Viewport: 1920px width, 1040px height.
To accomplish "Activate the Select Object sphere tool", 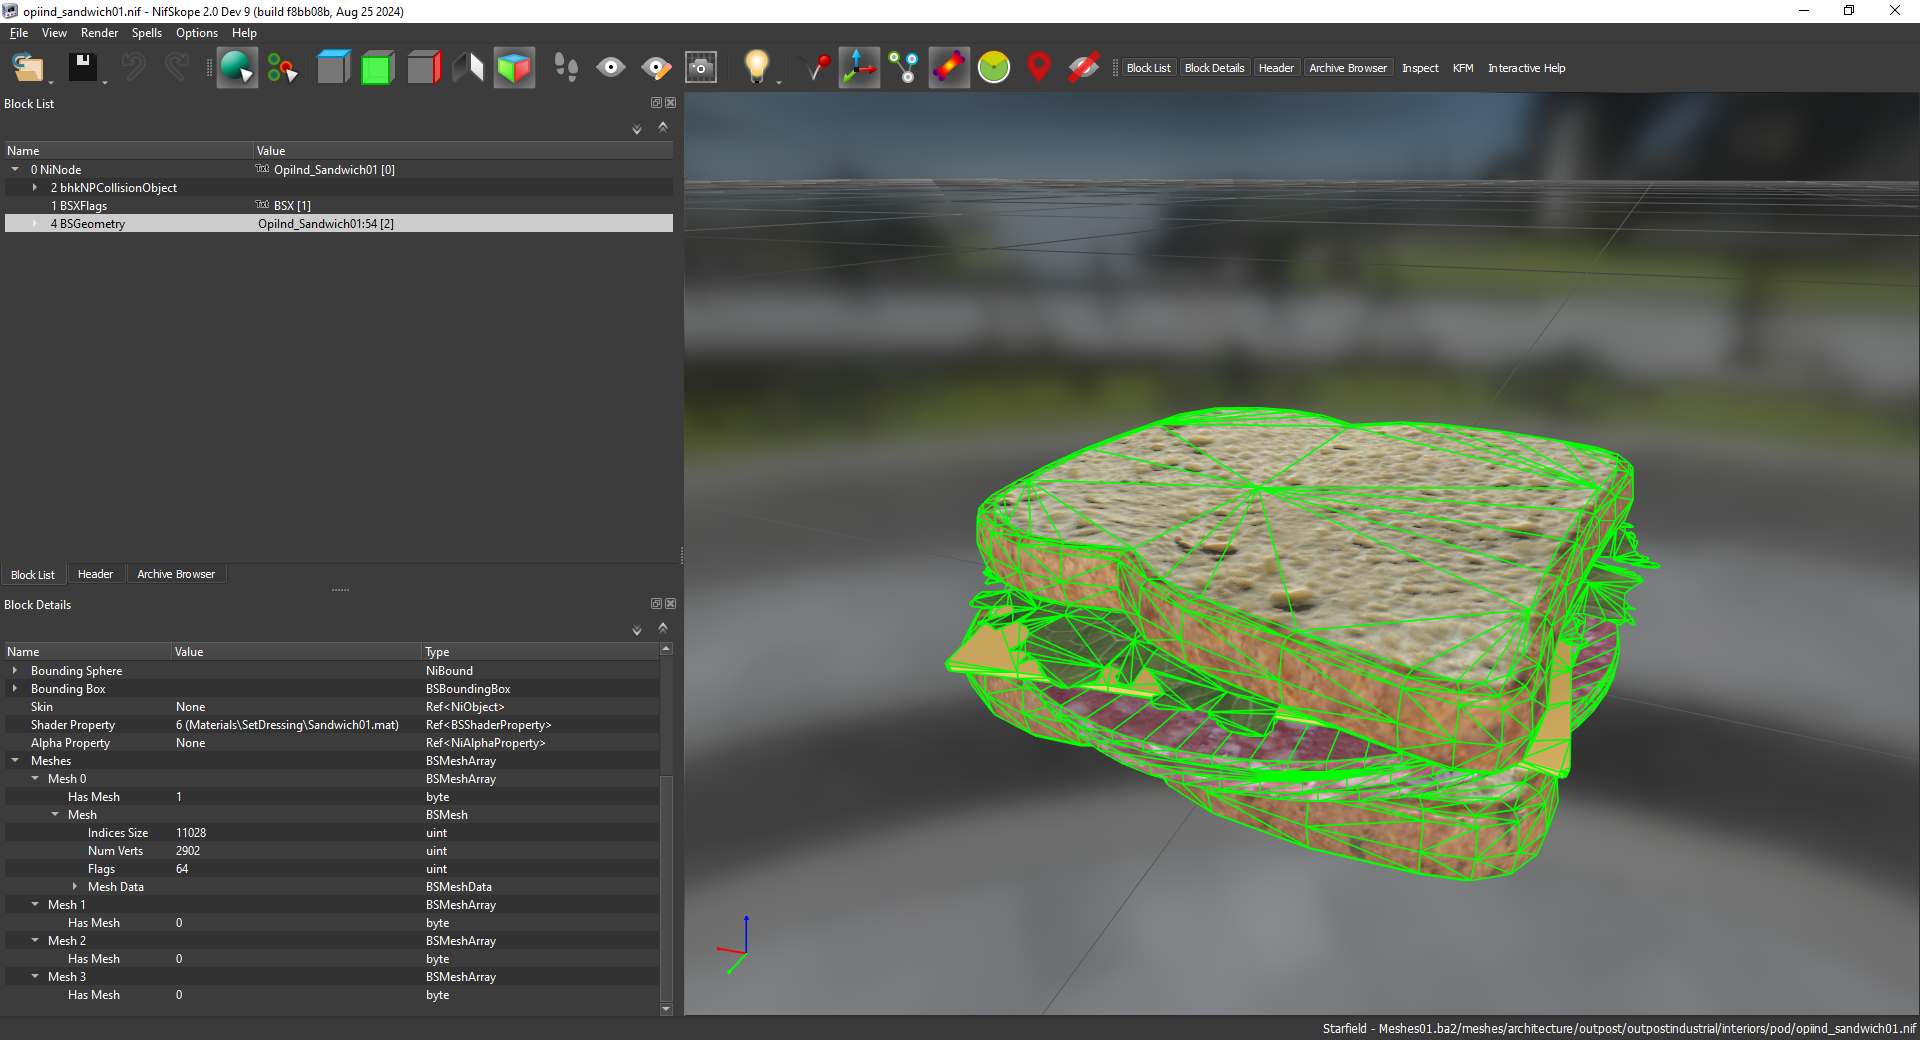I will (237, 68).
